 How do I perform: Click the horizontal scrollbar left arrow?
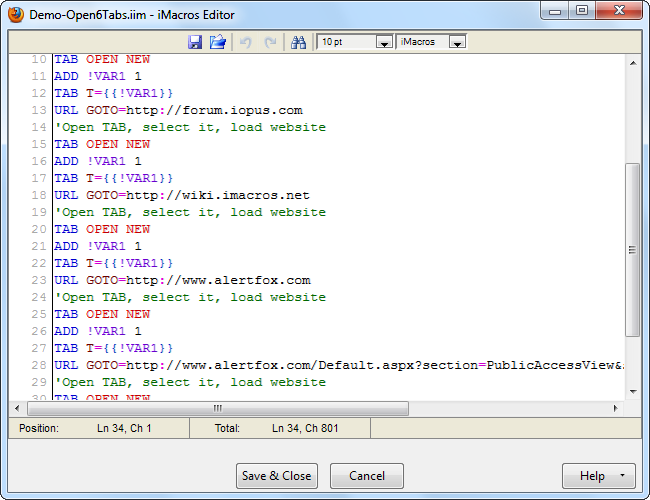pyautogui.click(x=17, y=408)
